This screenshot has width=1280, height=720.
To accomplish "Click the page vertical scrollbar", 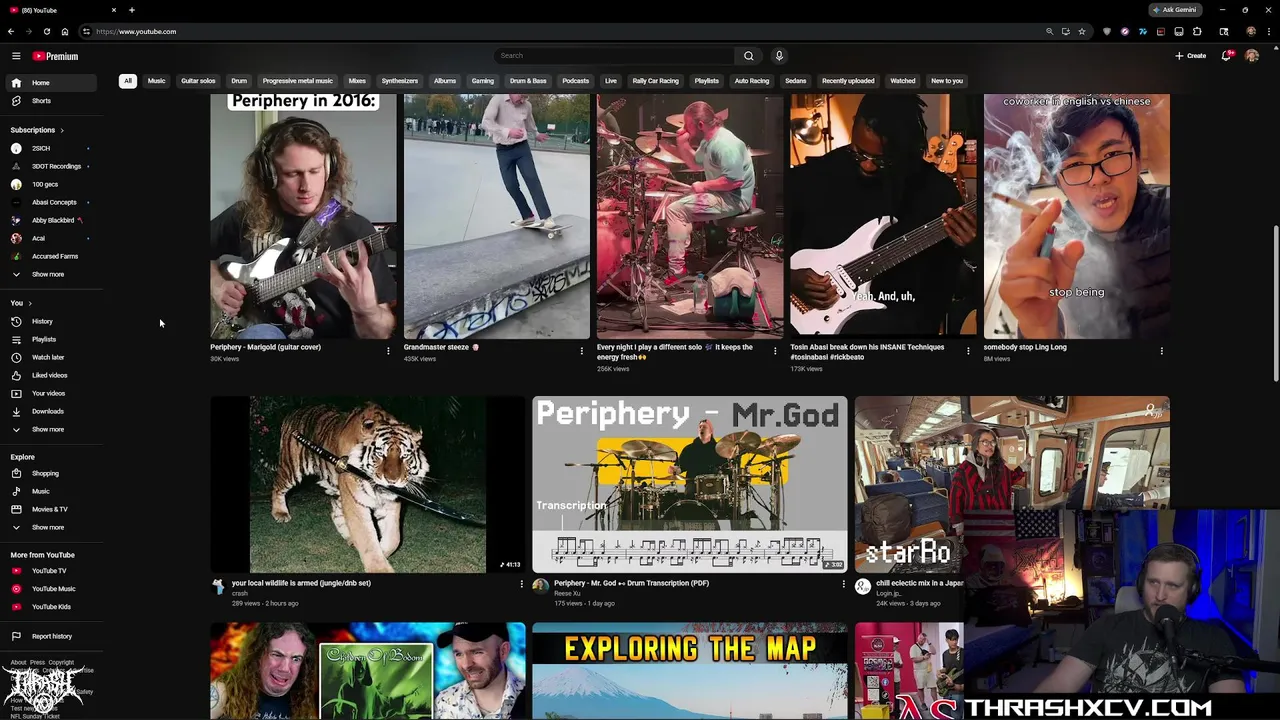I will click(x=1275, y=303).
